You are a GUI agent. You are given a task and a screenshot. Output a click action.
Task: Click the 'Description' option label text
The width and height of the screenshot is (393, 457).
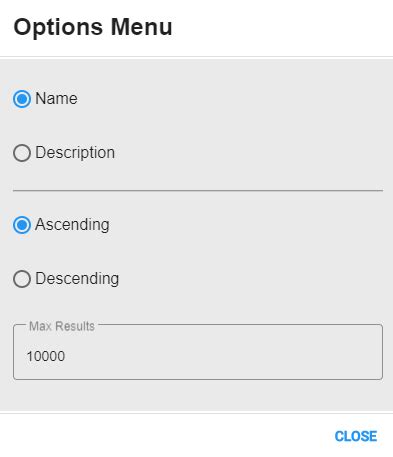75,153
